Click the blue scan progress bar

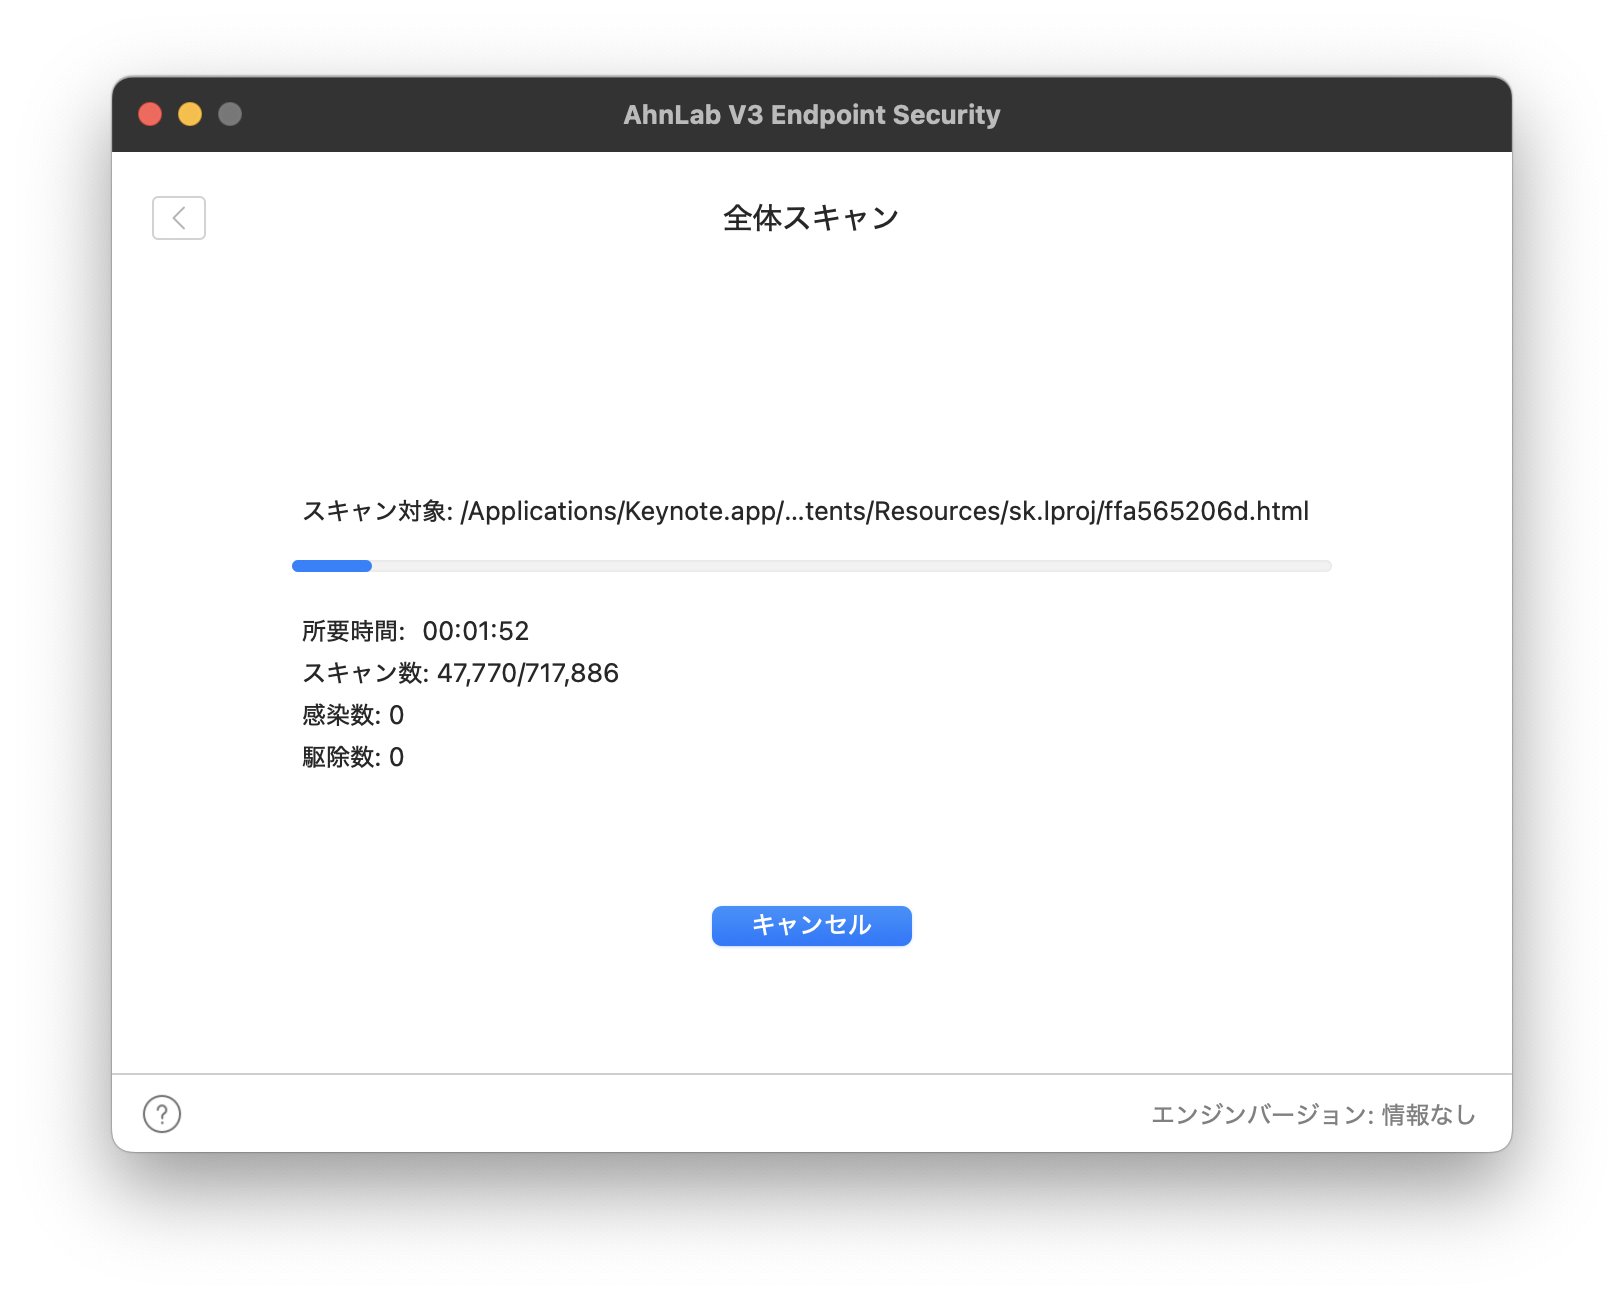(811, 566)
